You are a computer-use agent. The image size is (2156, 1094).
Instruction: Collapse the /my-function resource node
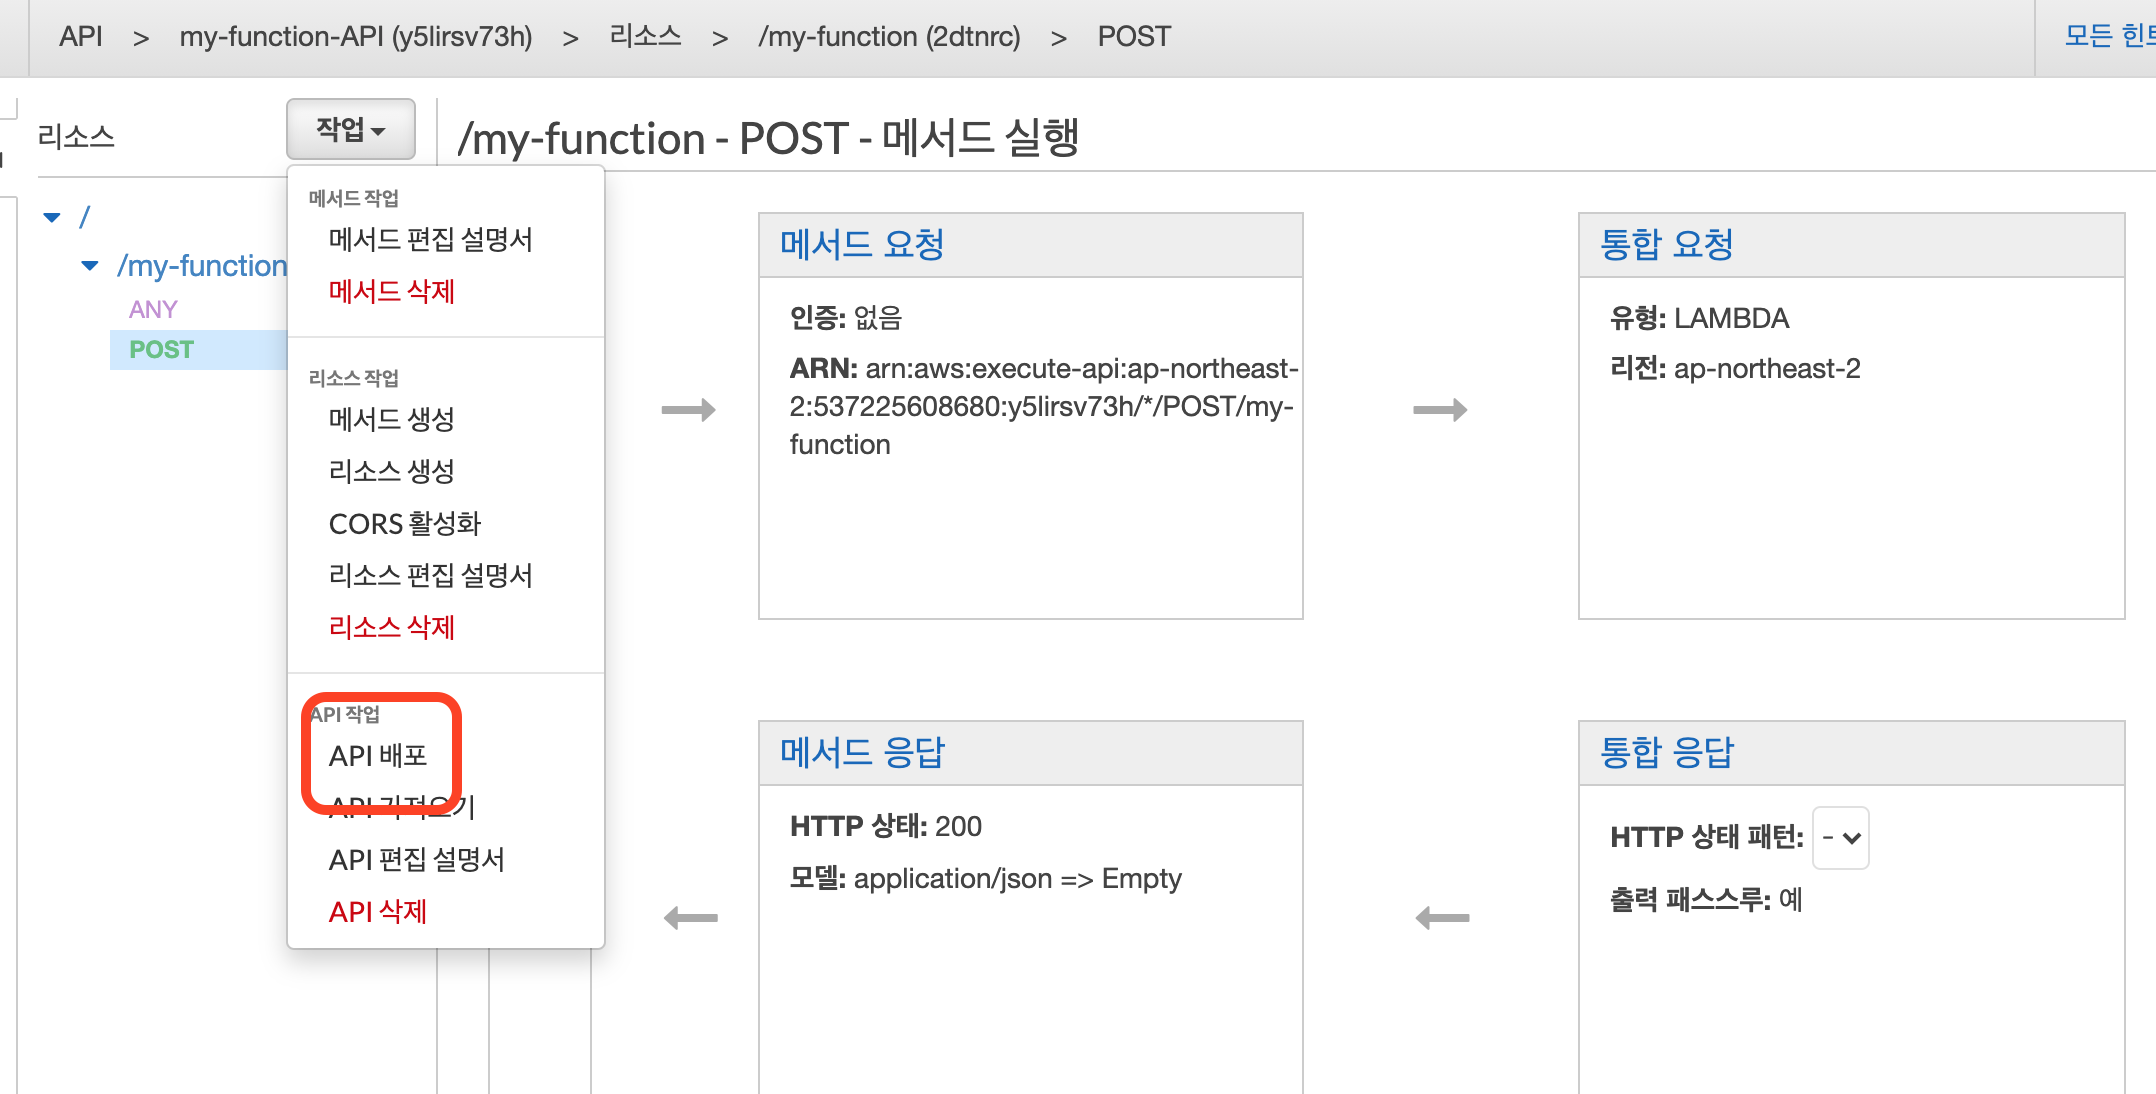pos(90,266)
